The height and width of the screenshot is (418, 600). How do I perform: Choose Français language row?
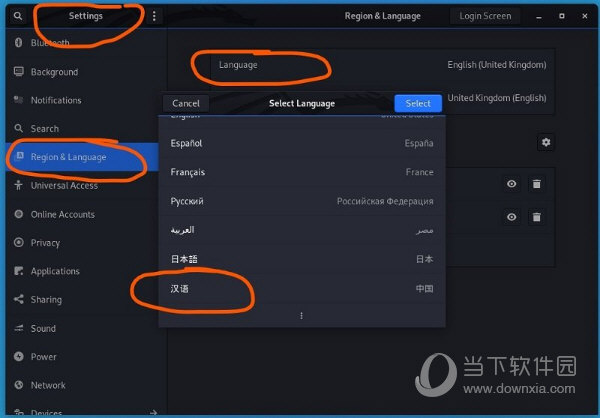pos(302,172)
